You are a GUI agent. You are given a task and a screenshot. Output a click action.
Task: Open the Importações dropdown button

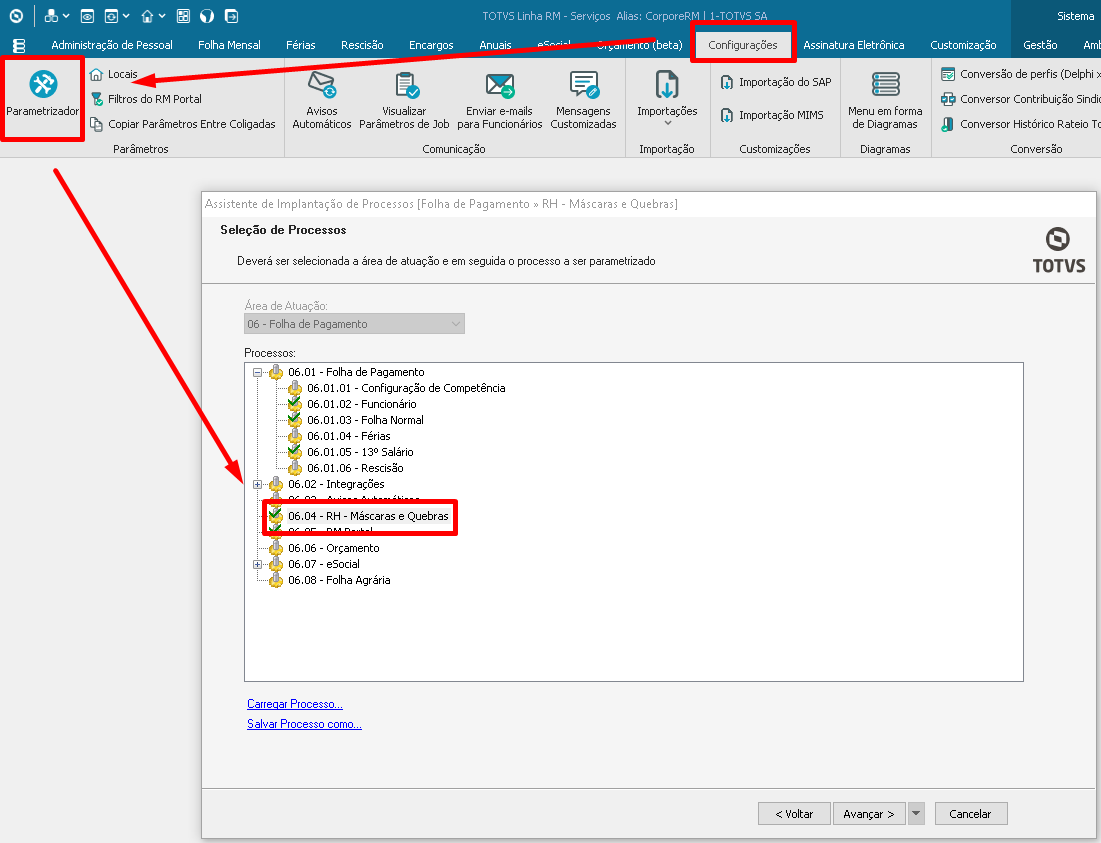tap(667, 99)
